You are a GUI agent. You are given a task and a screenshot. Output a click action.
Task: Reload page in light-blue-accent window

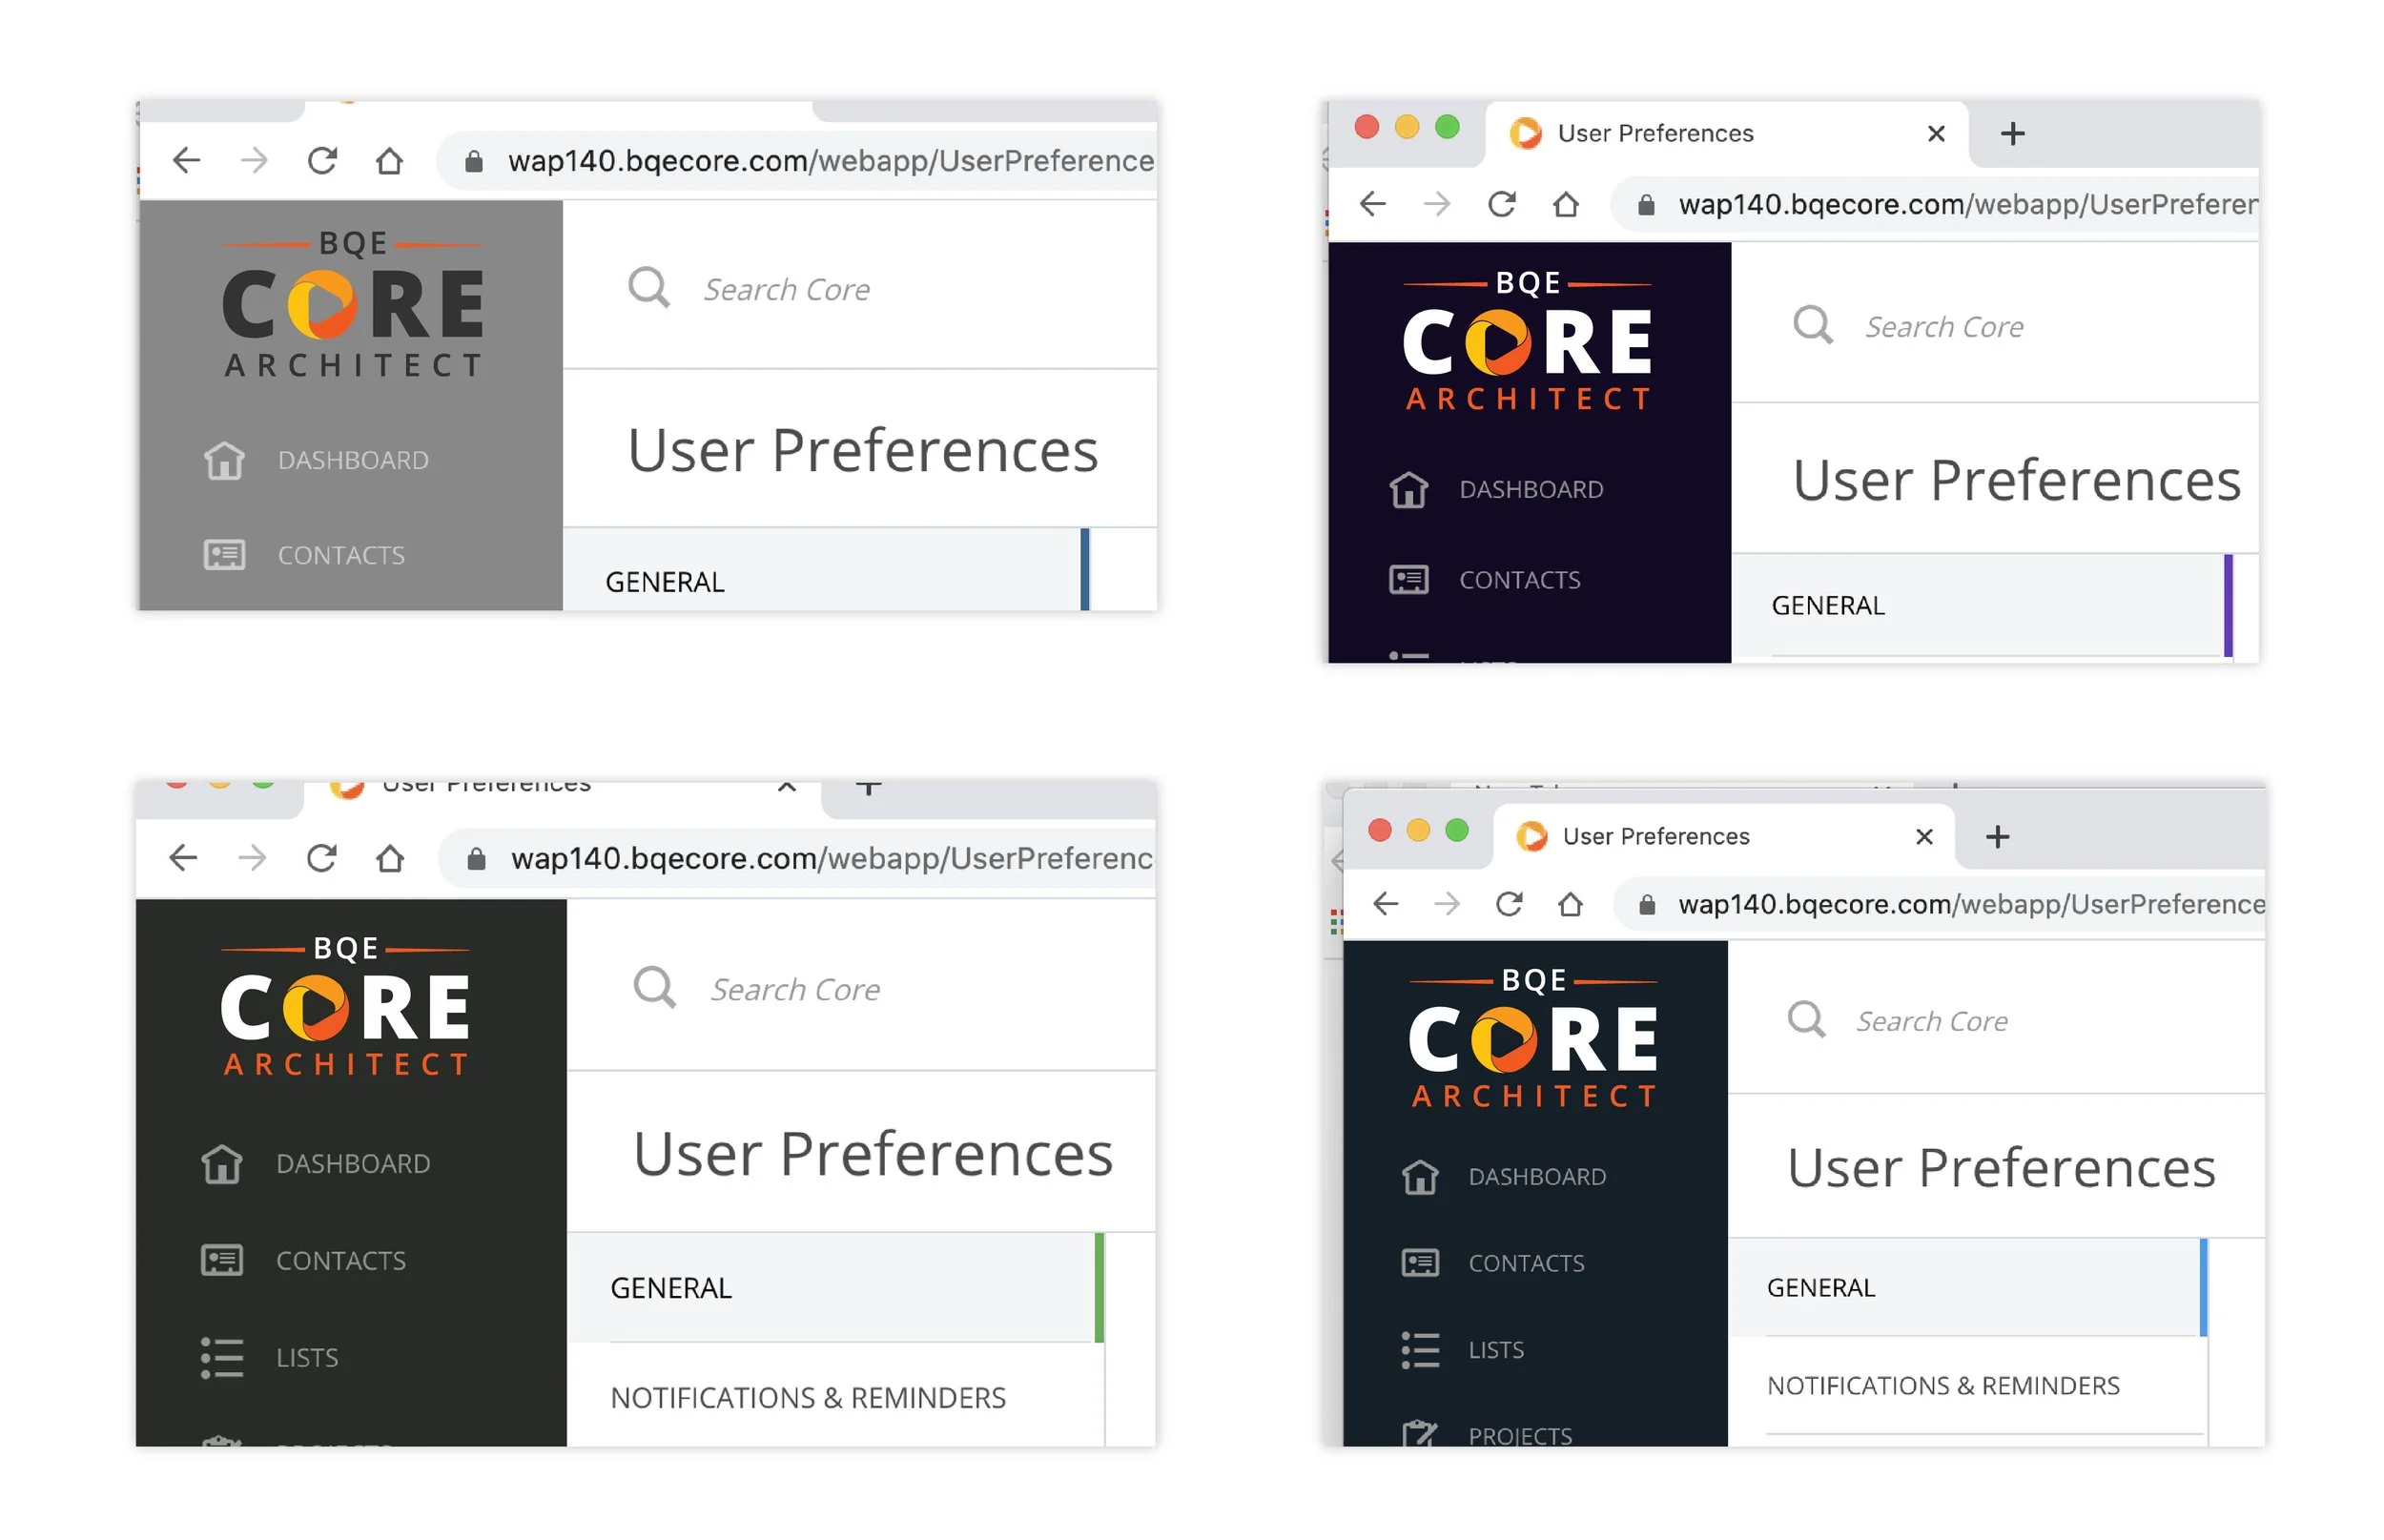point(1508,904)
